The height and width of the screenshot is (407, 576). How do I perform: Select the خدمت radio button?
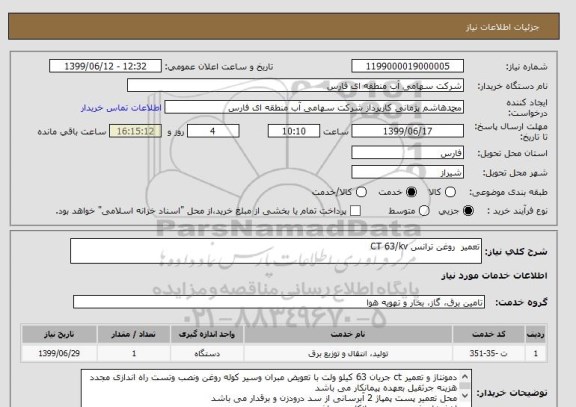pos(411,192)
